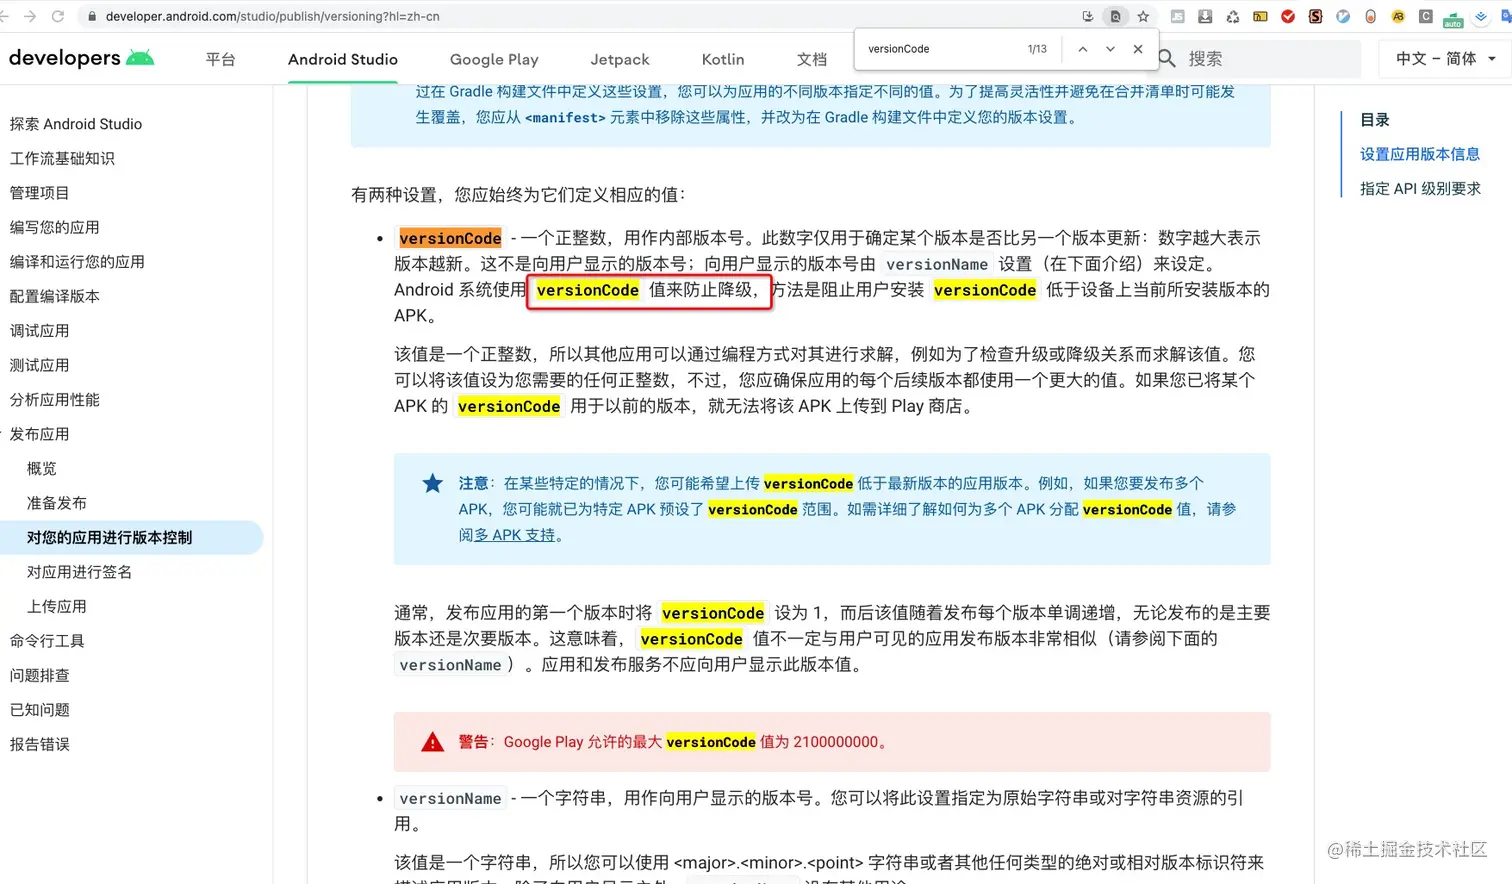Jump to 指定 API 级别要求 in contents
Screen dimensions: 1512x884
(1420, 189)
